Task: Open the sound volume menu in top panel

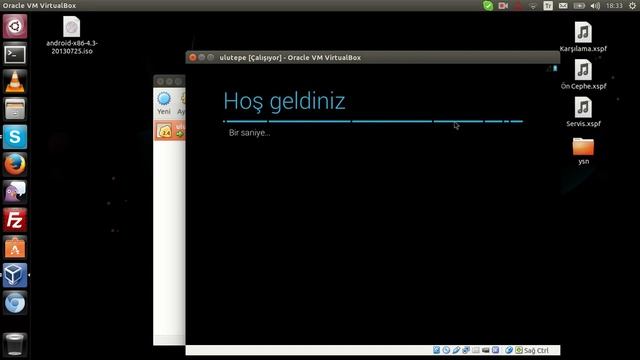Action: [x=595, y=6]
